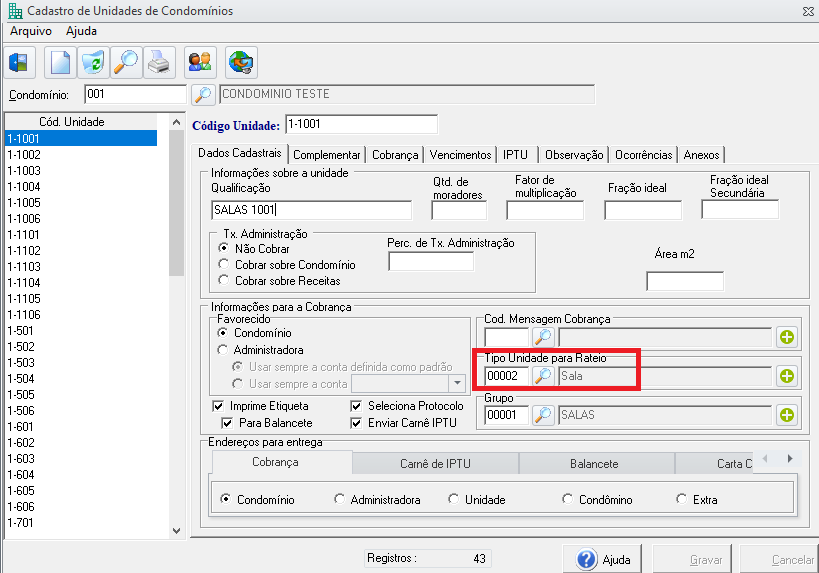Select Condômino delivery address option
This screenshot has height=573, width=819.
567,499
